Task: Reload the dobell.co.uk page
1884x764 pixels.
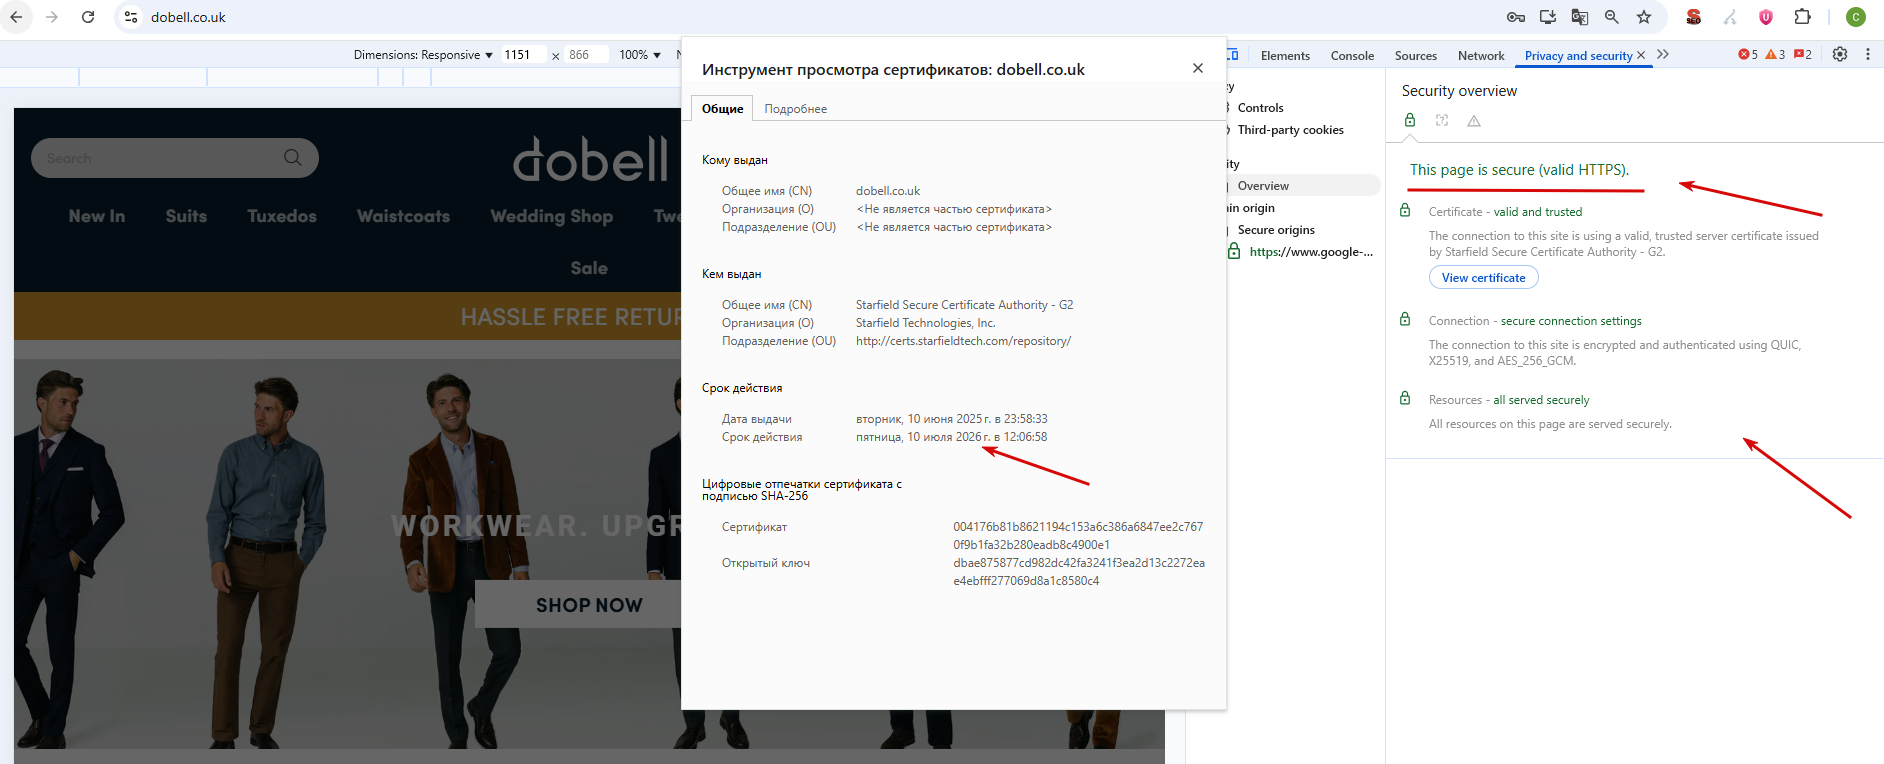Action: coord(88,17)
